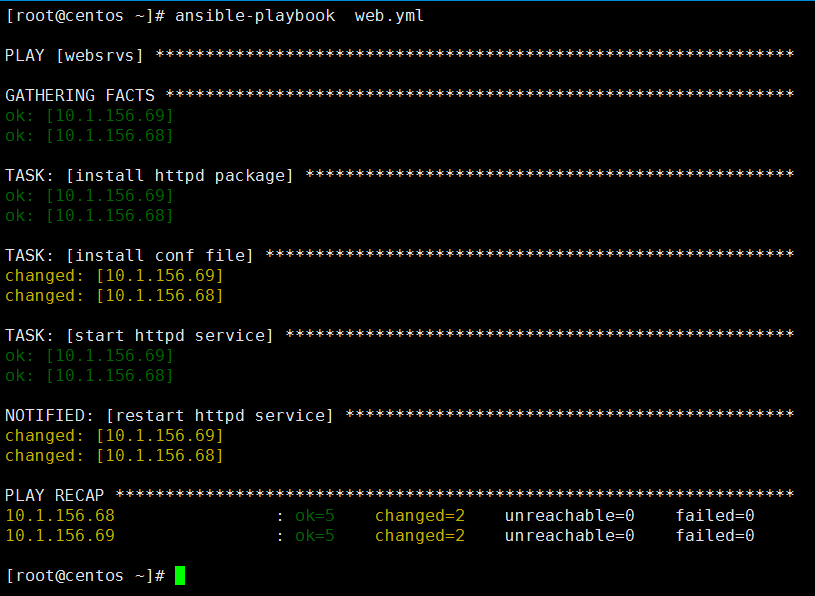815x596 pixels.
Task: Click 'NOTIFIED: [restart httpd service]' line
Action: pyautogui.click(x=399, y=415)
